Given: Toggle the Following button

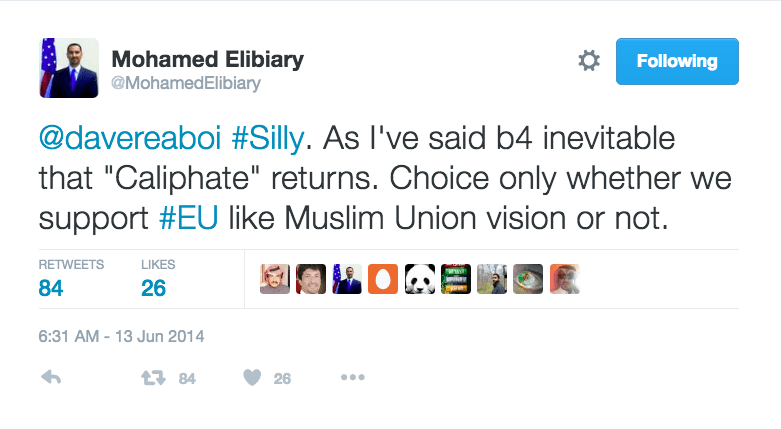Looking at the screenshot, I should click(676, 61).
